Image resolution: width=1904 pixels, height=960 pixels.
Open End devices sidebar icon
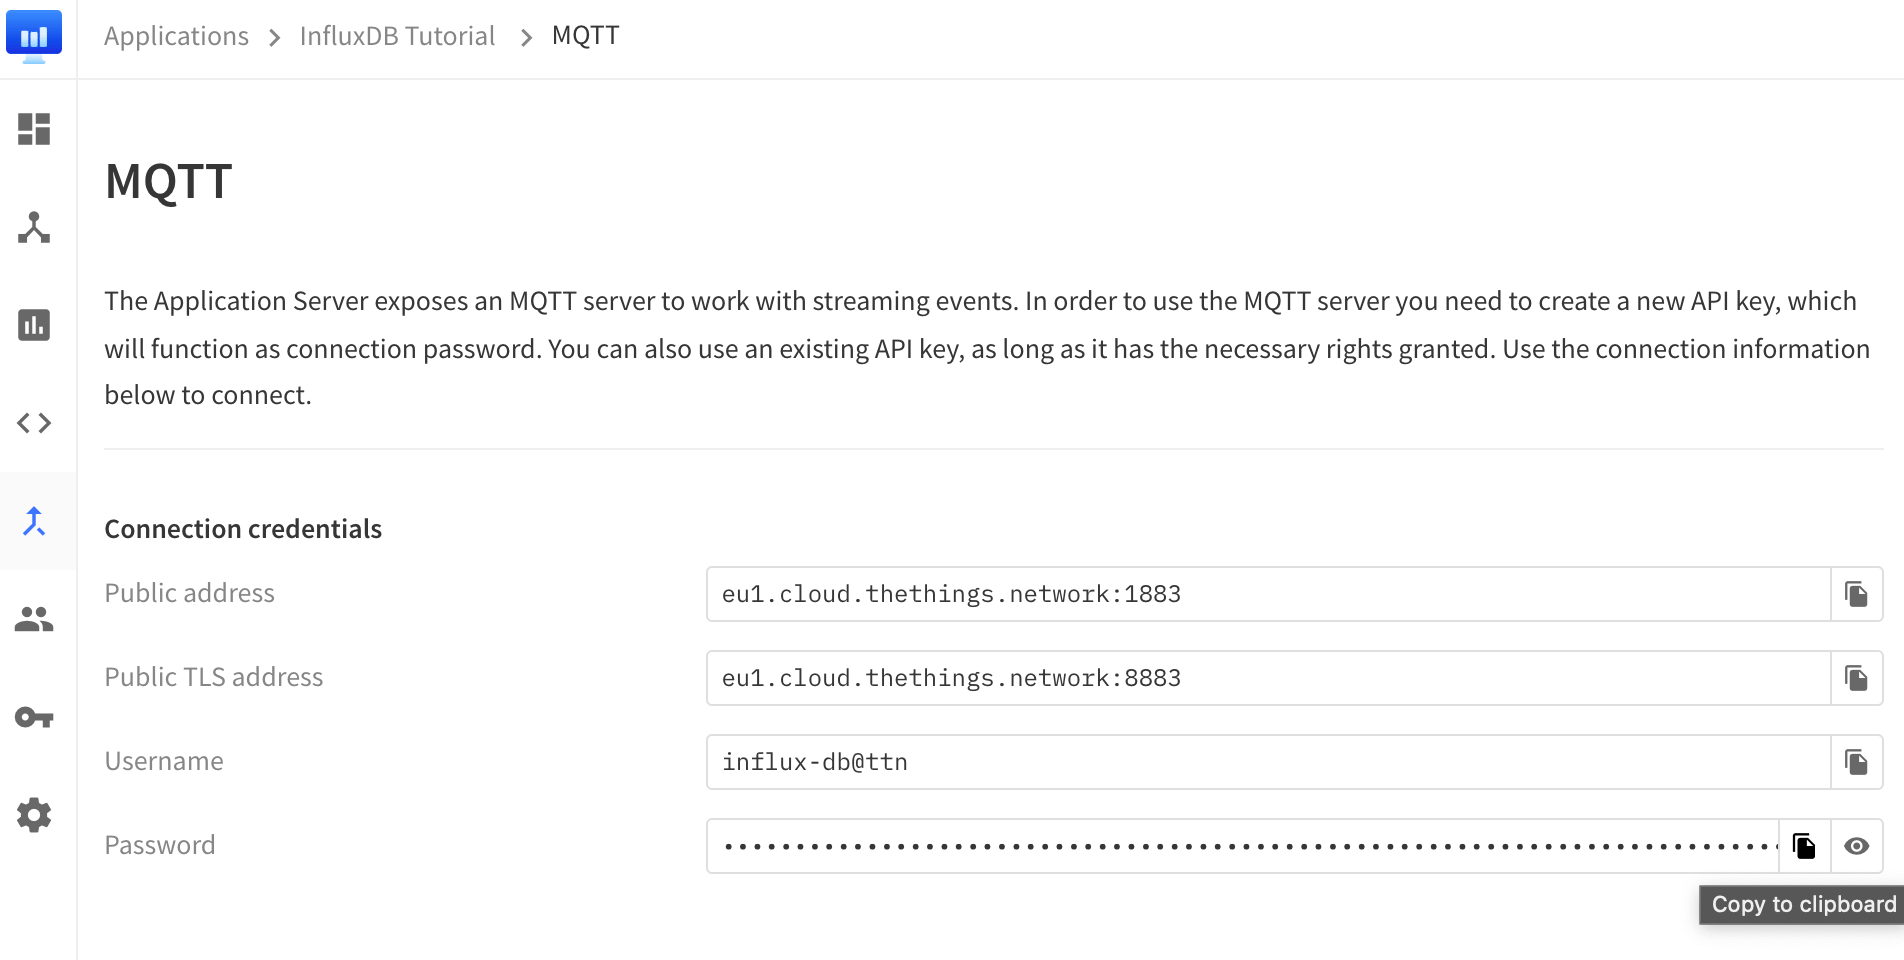click(34, 227)
